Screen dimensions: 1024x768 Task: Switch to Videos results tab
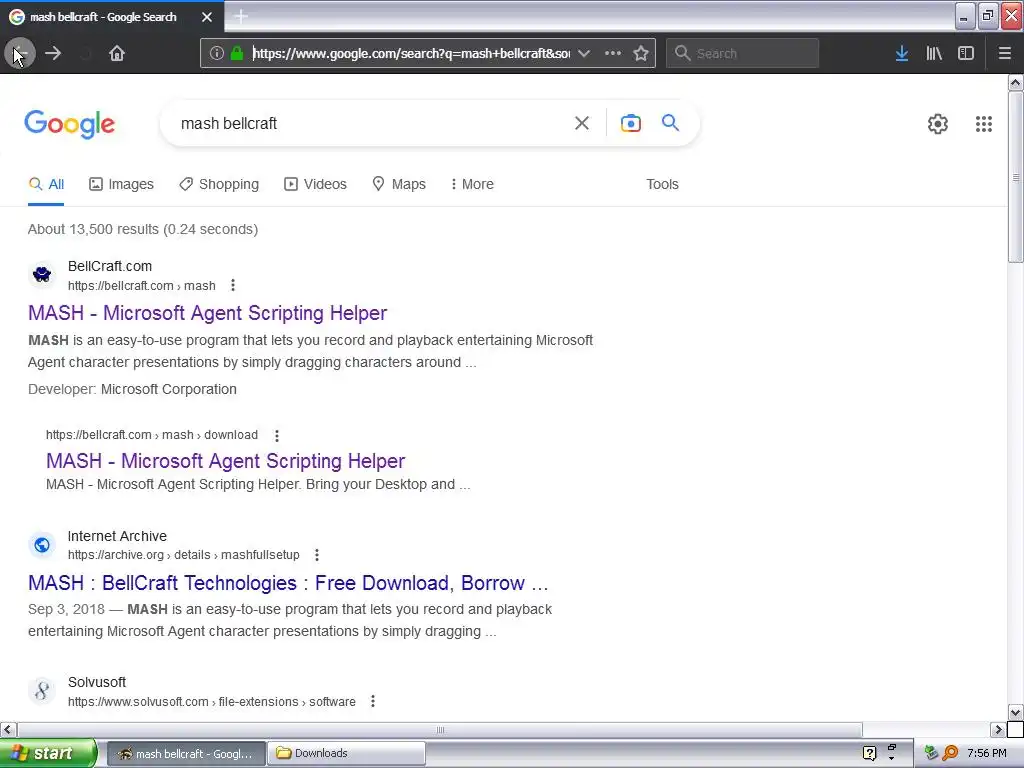[x=315, y=184]
